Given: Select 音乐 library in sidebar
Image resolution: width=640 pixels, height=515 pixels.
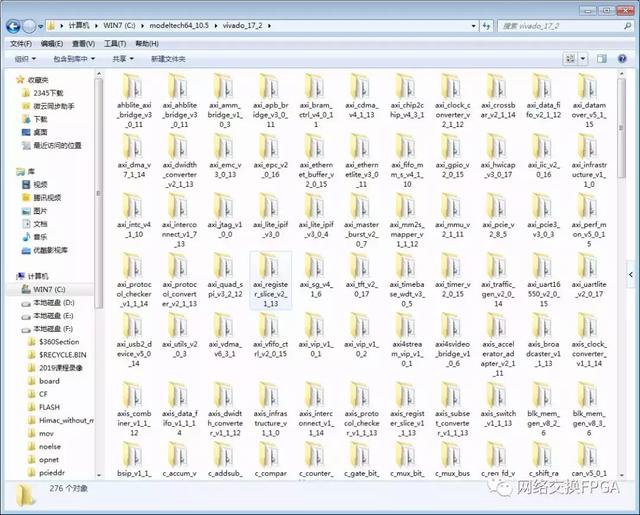Looking at the screenshot, I should pyautogui.click(x=35, y=237).
